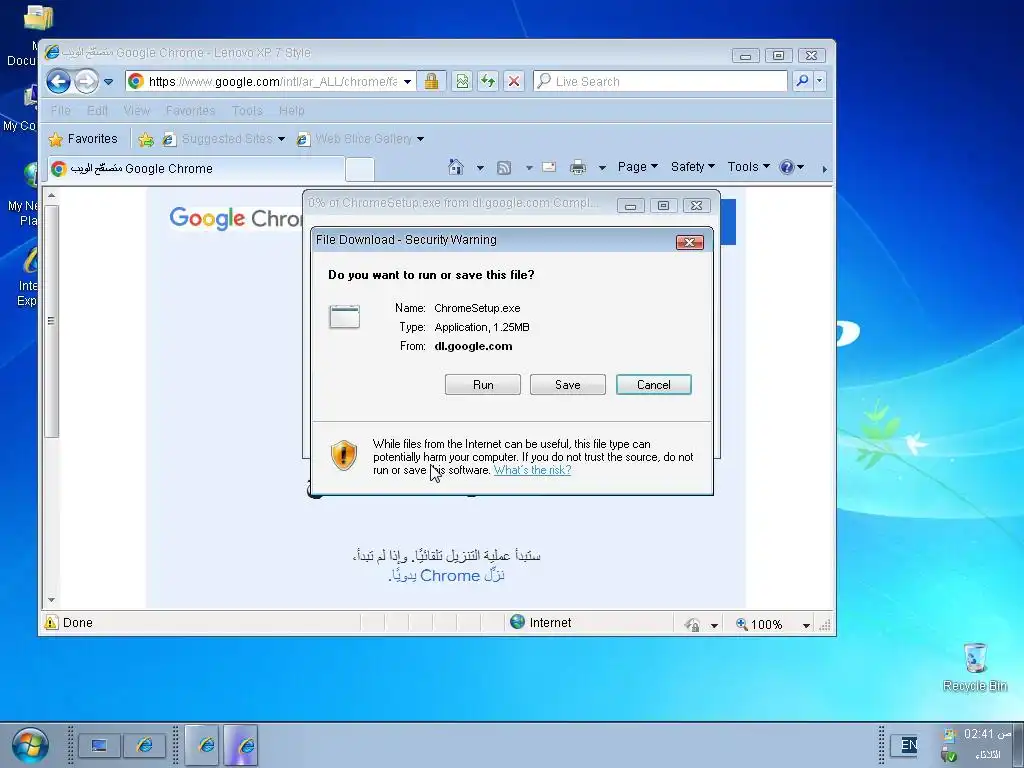Click scroll down arrow on page scrollbar
The image size is (1024, 768).
point(51,600)
